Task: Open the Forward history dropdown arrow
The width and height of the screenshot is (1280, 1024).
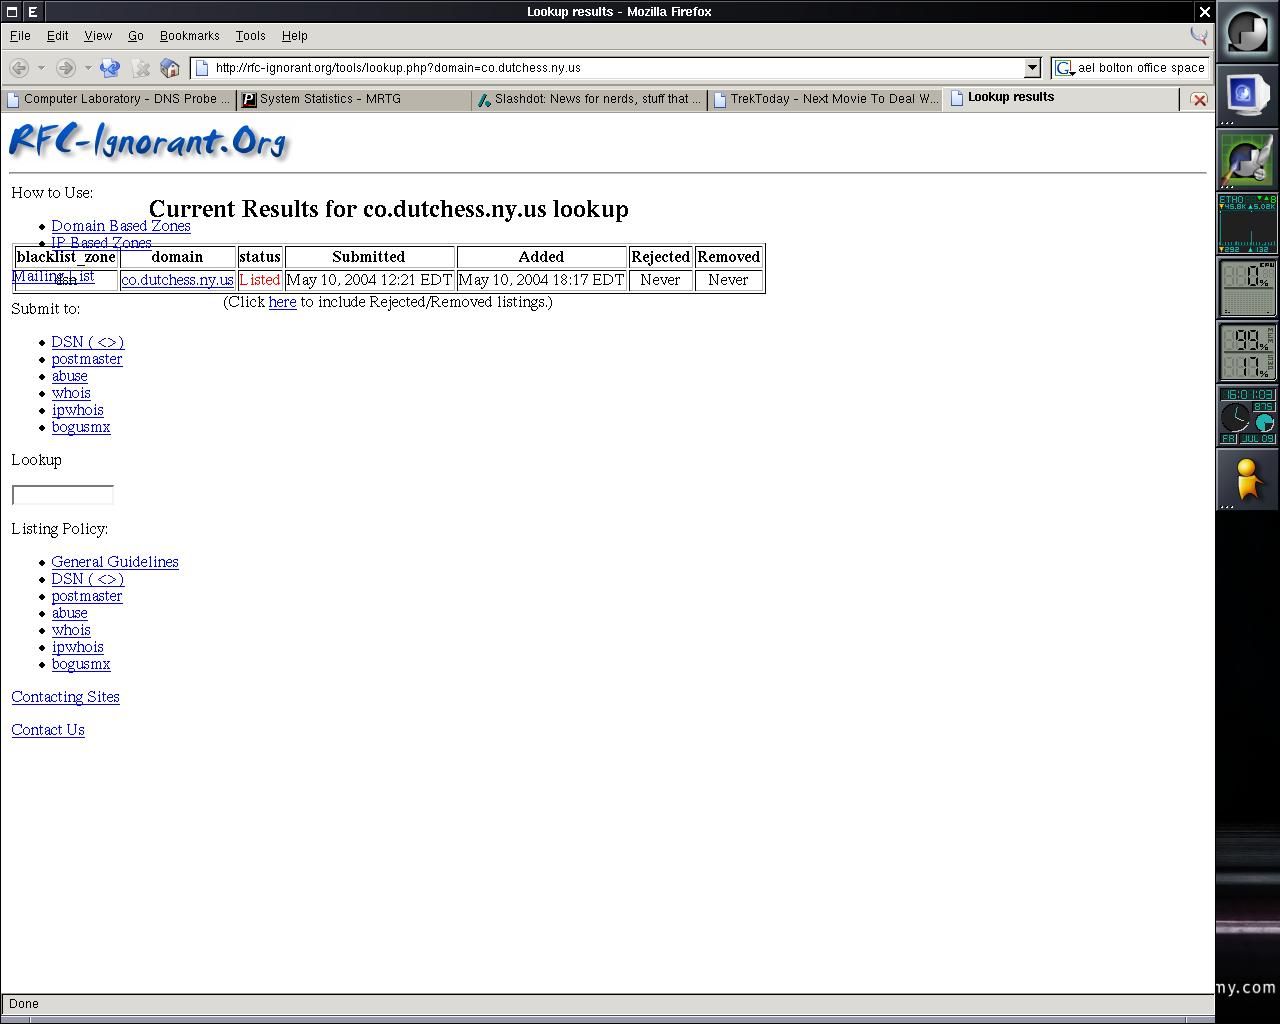Action: click(x=88, y=68)
